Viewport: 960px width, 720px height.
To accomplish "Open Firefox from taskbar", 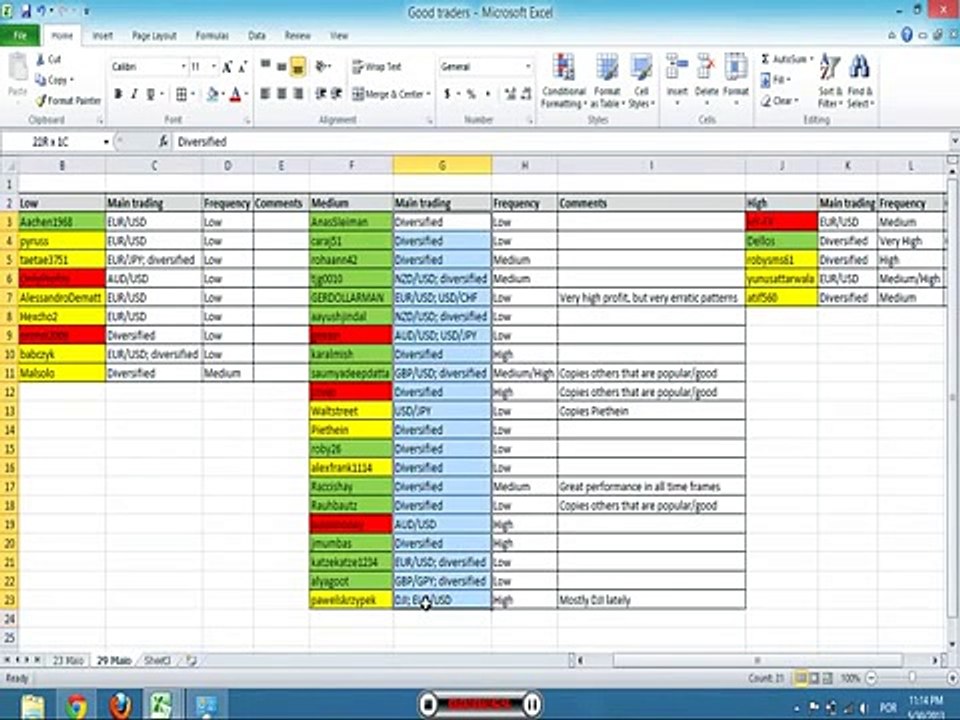I will pyautogui.click(x=121, y=705).
